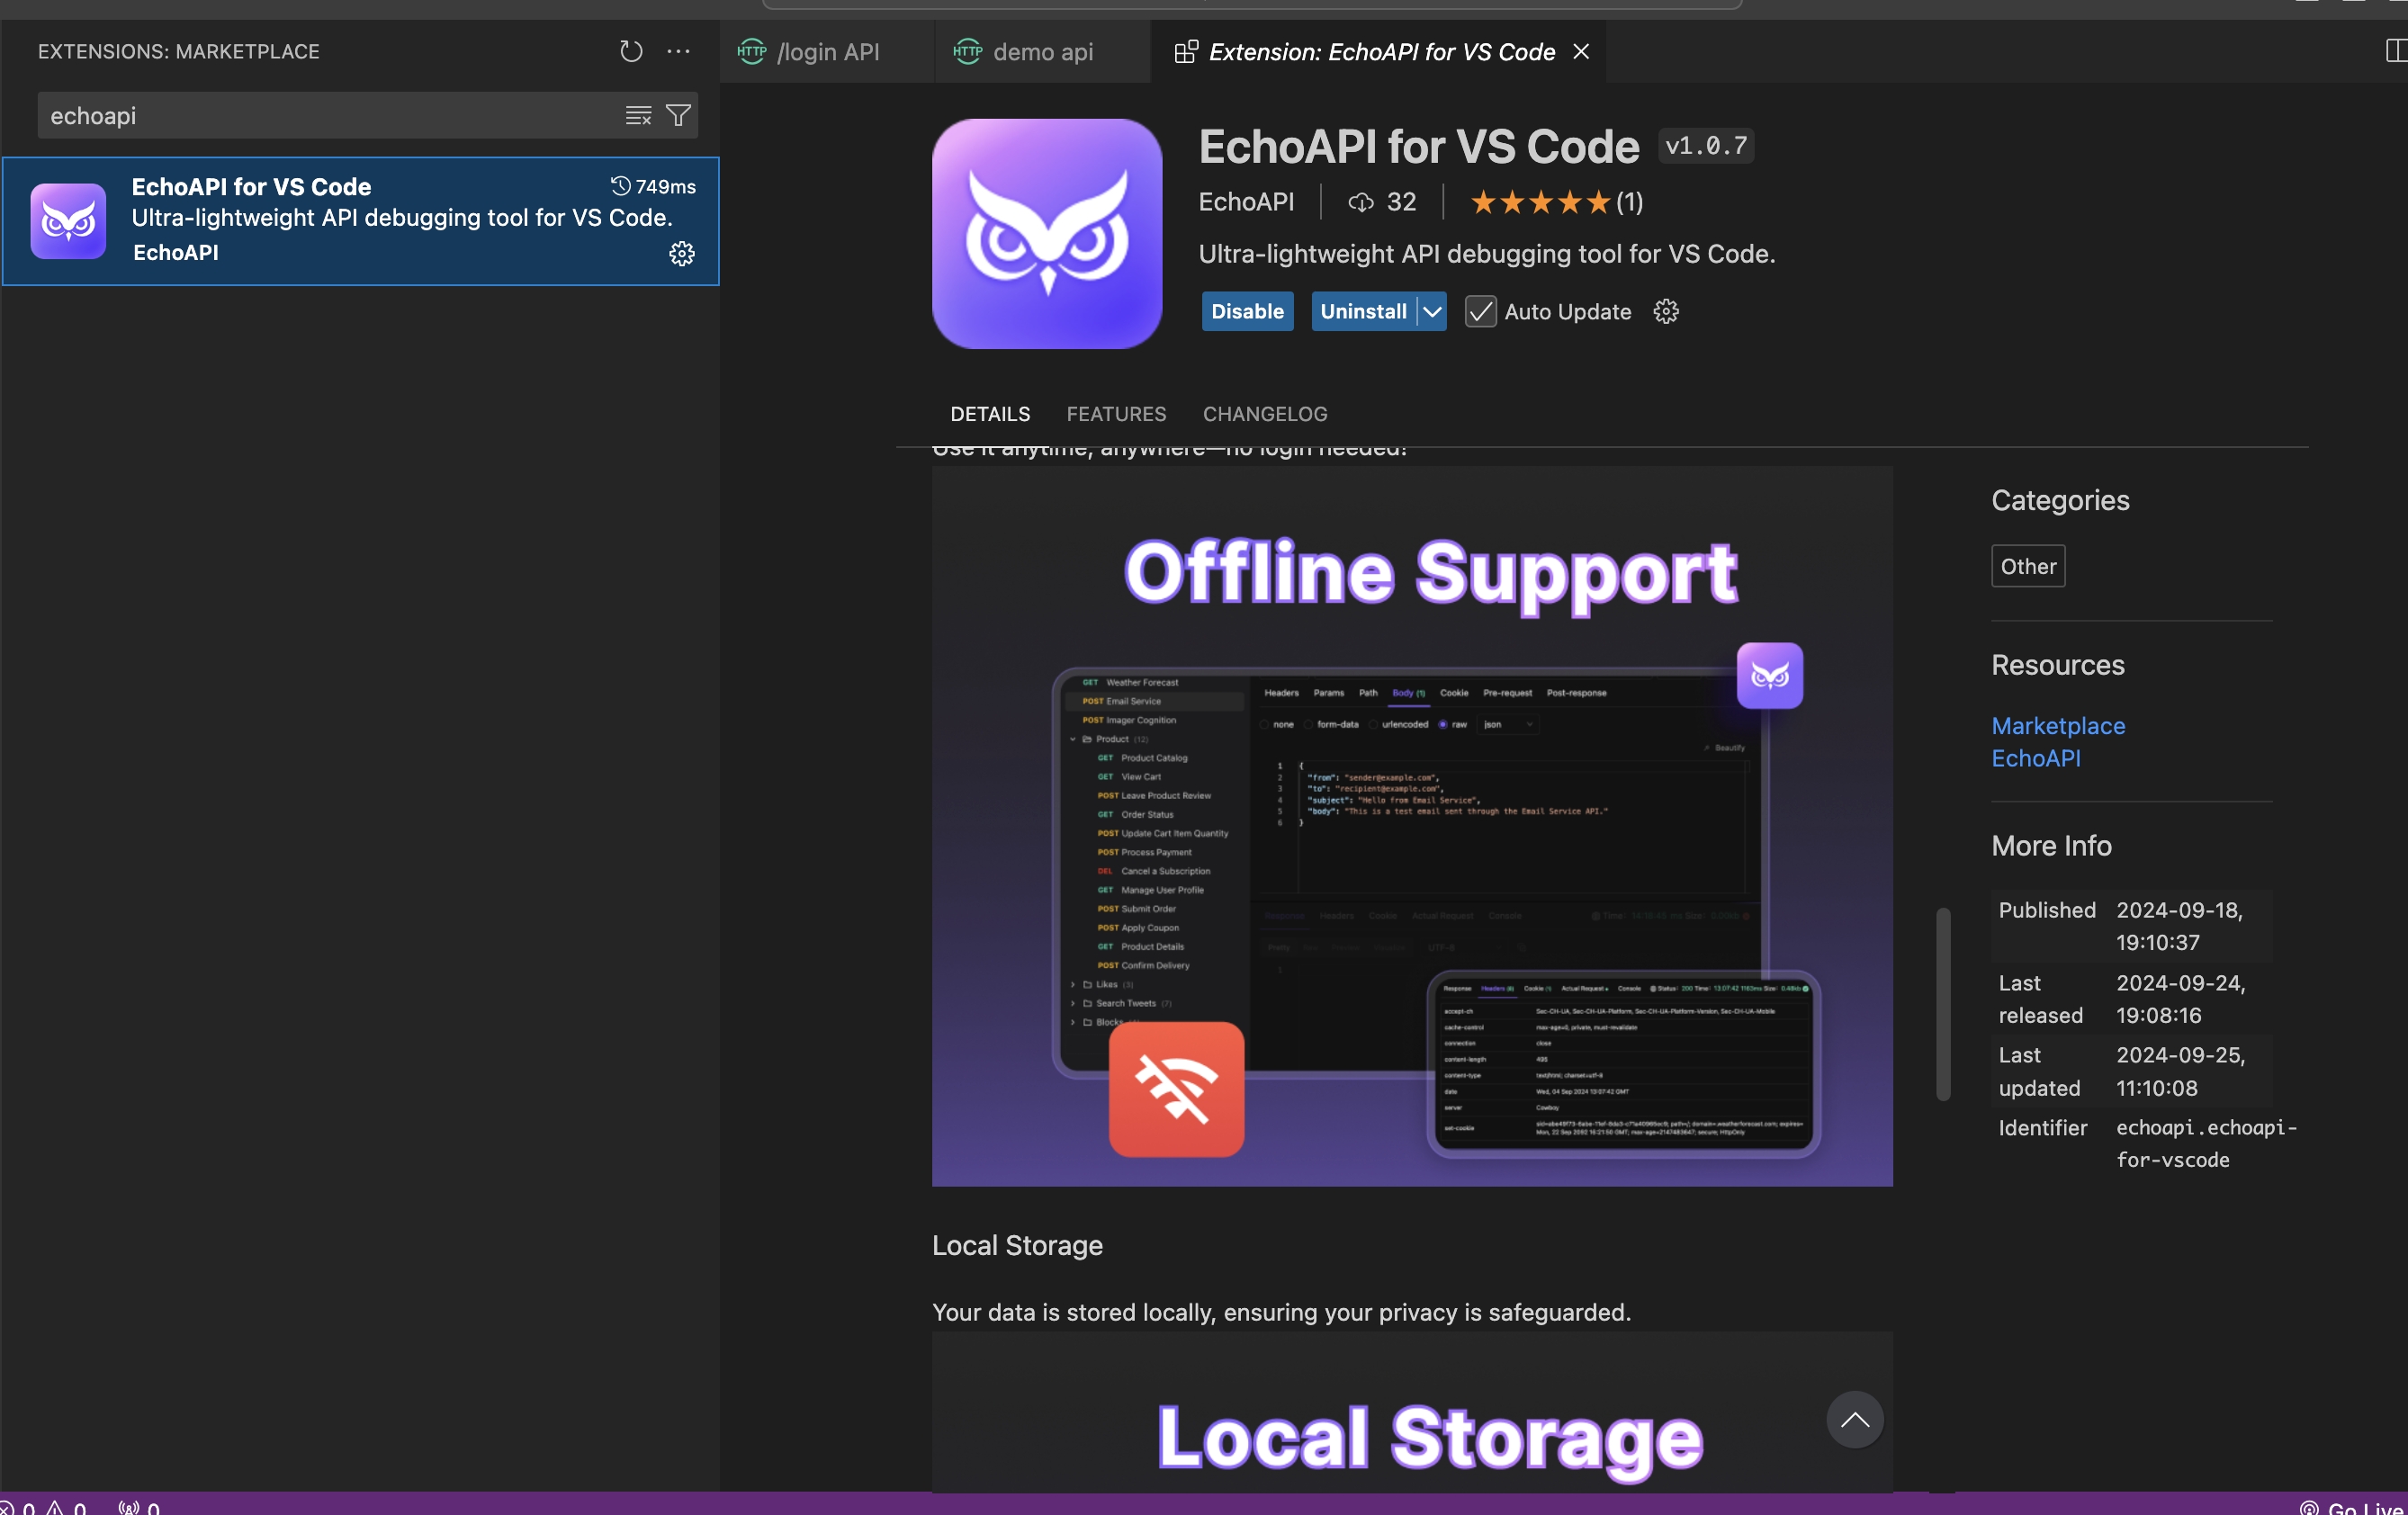The height and width of the screenshot is (1515, 2408).
Task: Click the Last released date 2024-09-24
Action: (x=2180, y=999)
